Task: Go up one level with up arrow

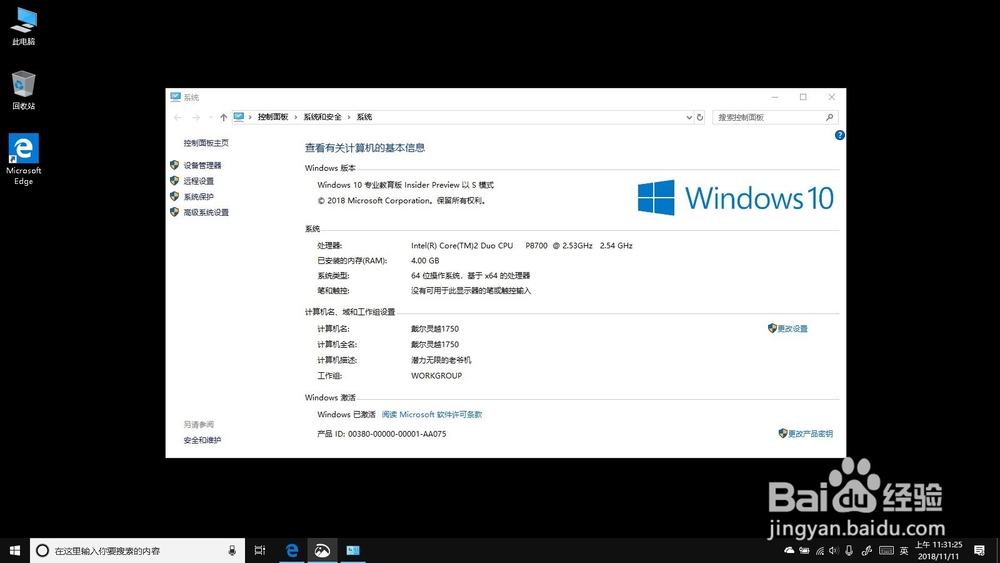Action: click(223, 117)
